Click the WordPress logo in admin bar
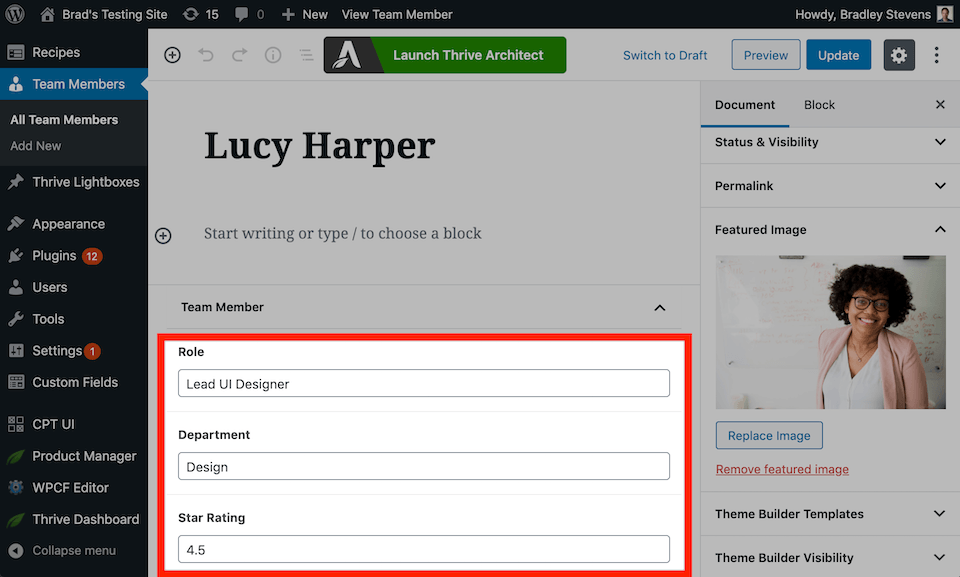The height and width of the screenshot is (577, 960). coord(15,14)
